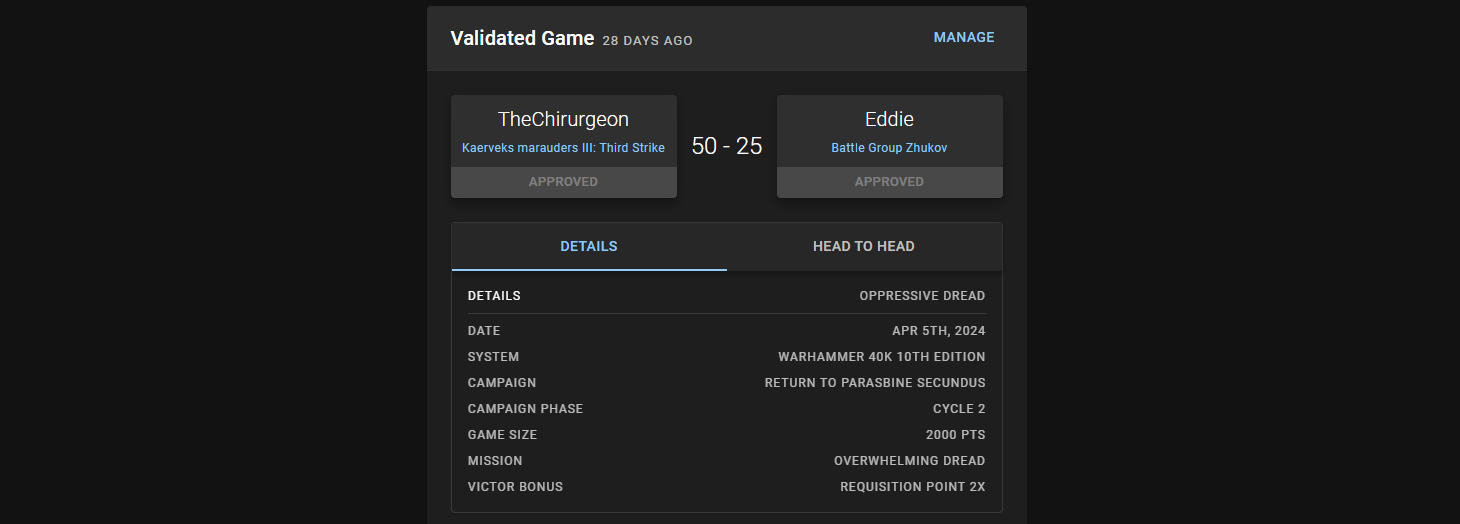Select the DETAILS tab
The height and width of the screenshot is (524, 1460).
(588, 247)
